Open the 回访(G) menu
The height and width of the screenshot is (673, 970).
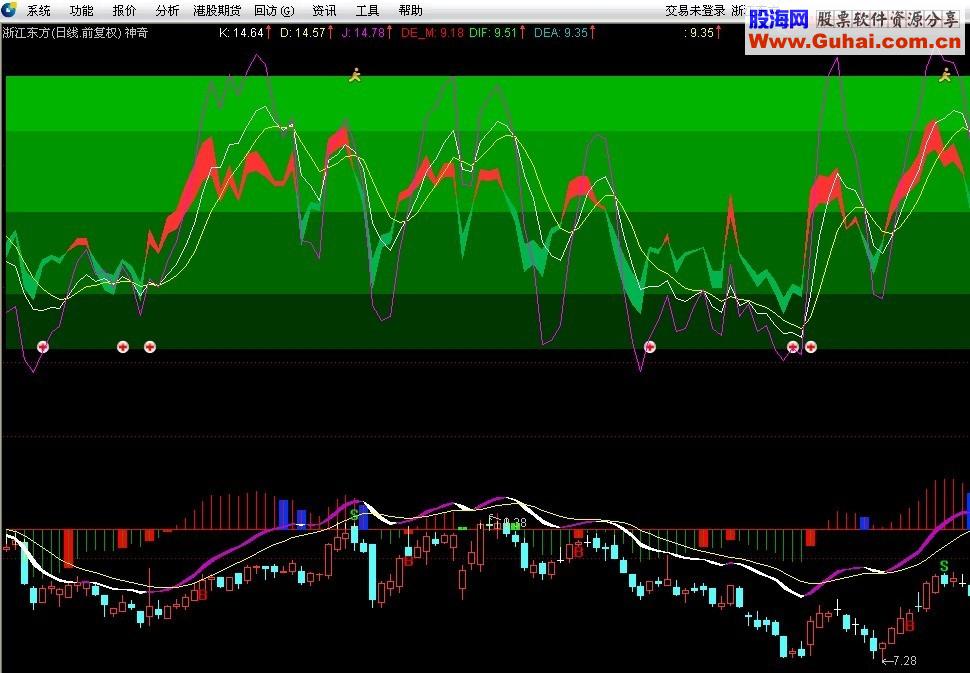click(x=274, y=11)
